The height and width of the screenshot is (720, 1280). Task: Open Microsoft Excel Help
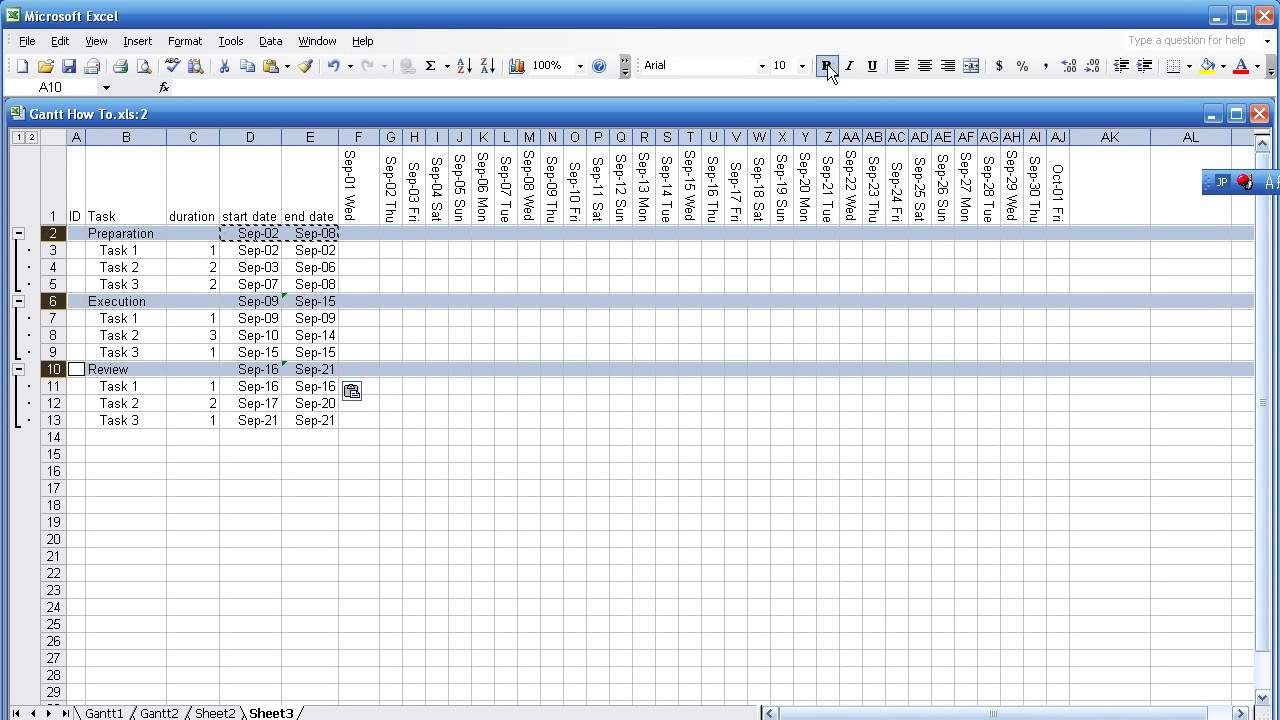(599, 66)
